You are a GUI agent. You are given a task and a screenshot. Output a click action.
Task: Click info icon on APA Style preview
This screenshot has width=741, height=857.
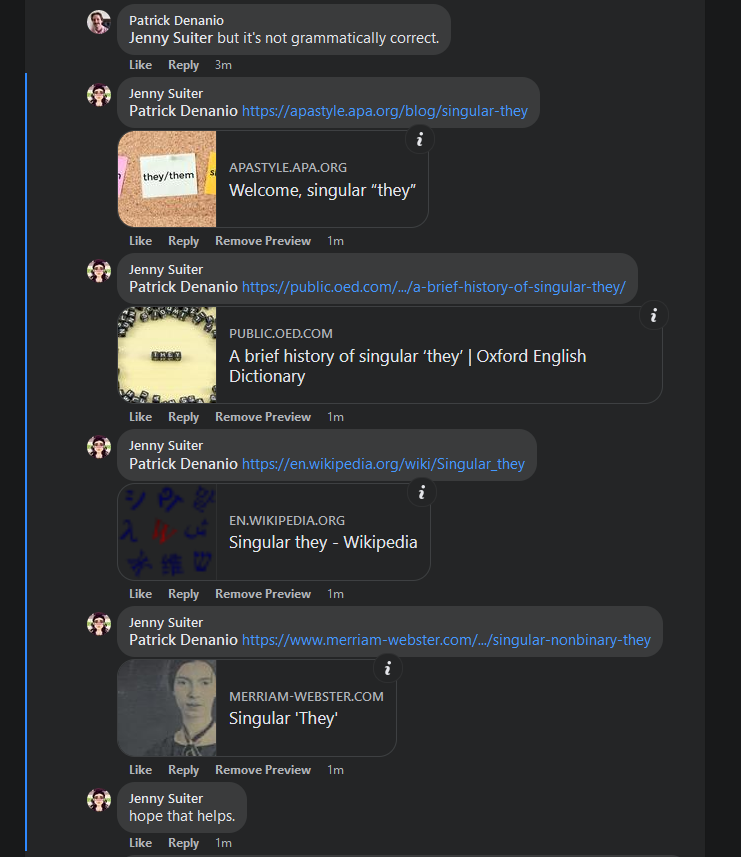pos(420,139)
